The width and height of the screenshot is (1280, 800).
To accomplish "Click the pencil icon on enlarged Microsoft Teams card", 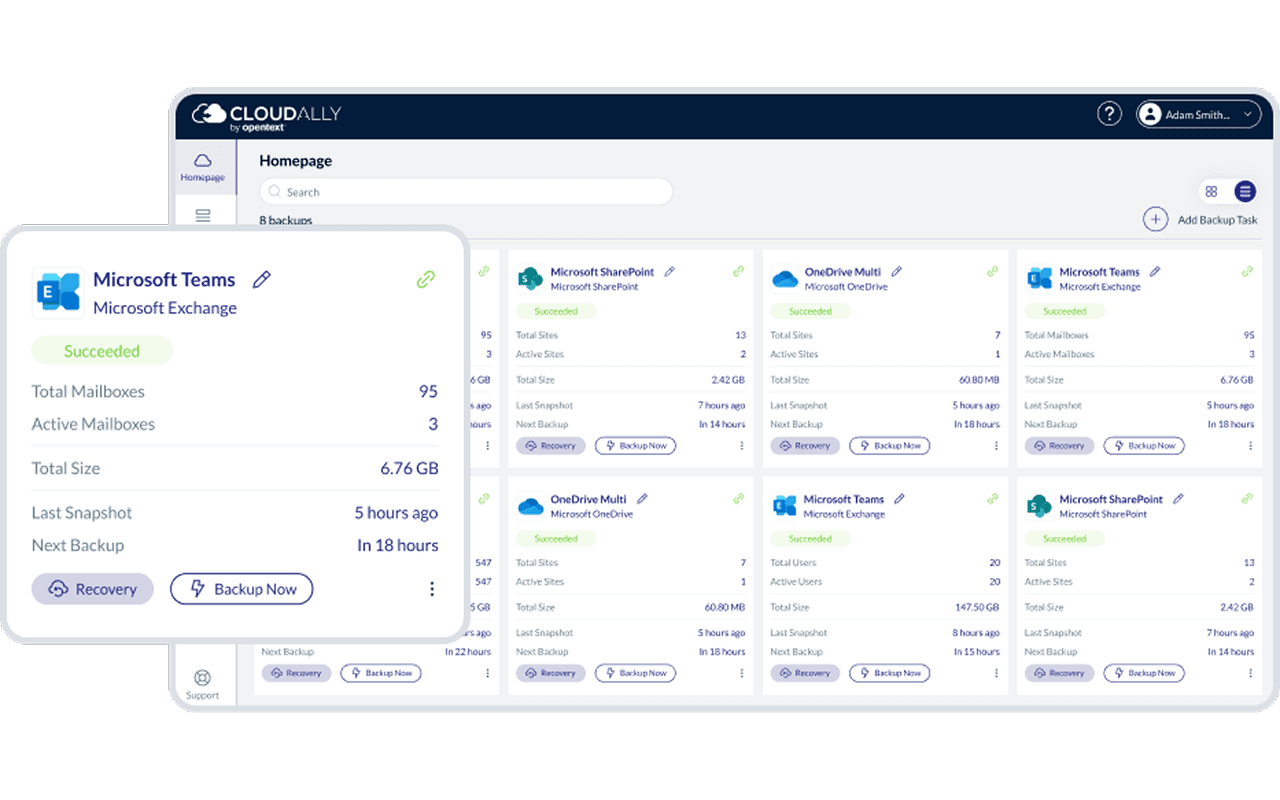I will pyautogui.click(x=262, y=280).
